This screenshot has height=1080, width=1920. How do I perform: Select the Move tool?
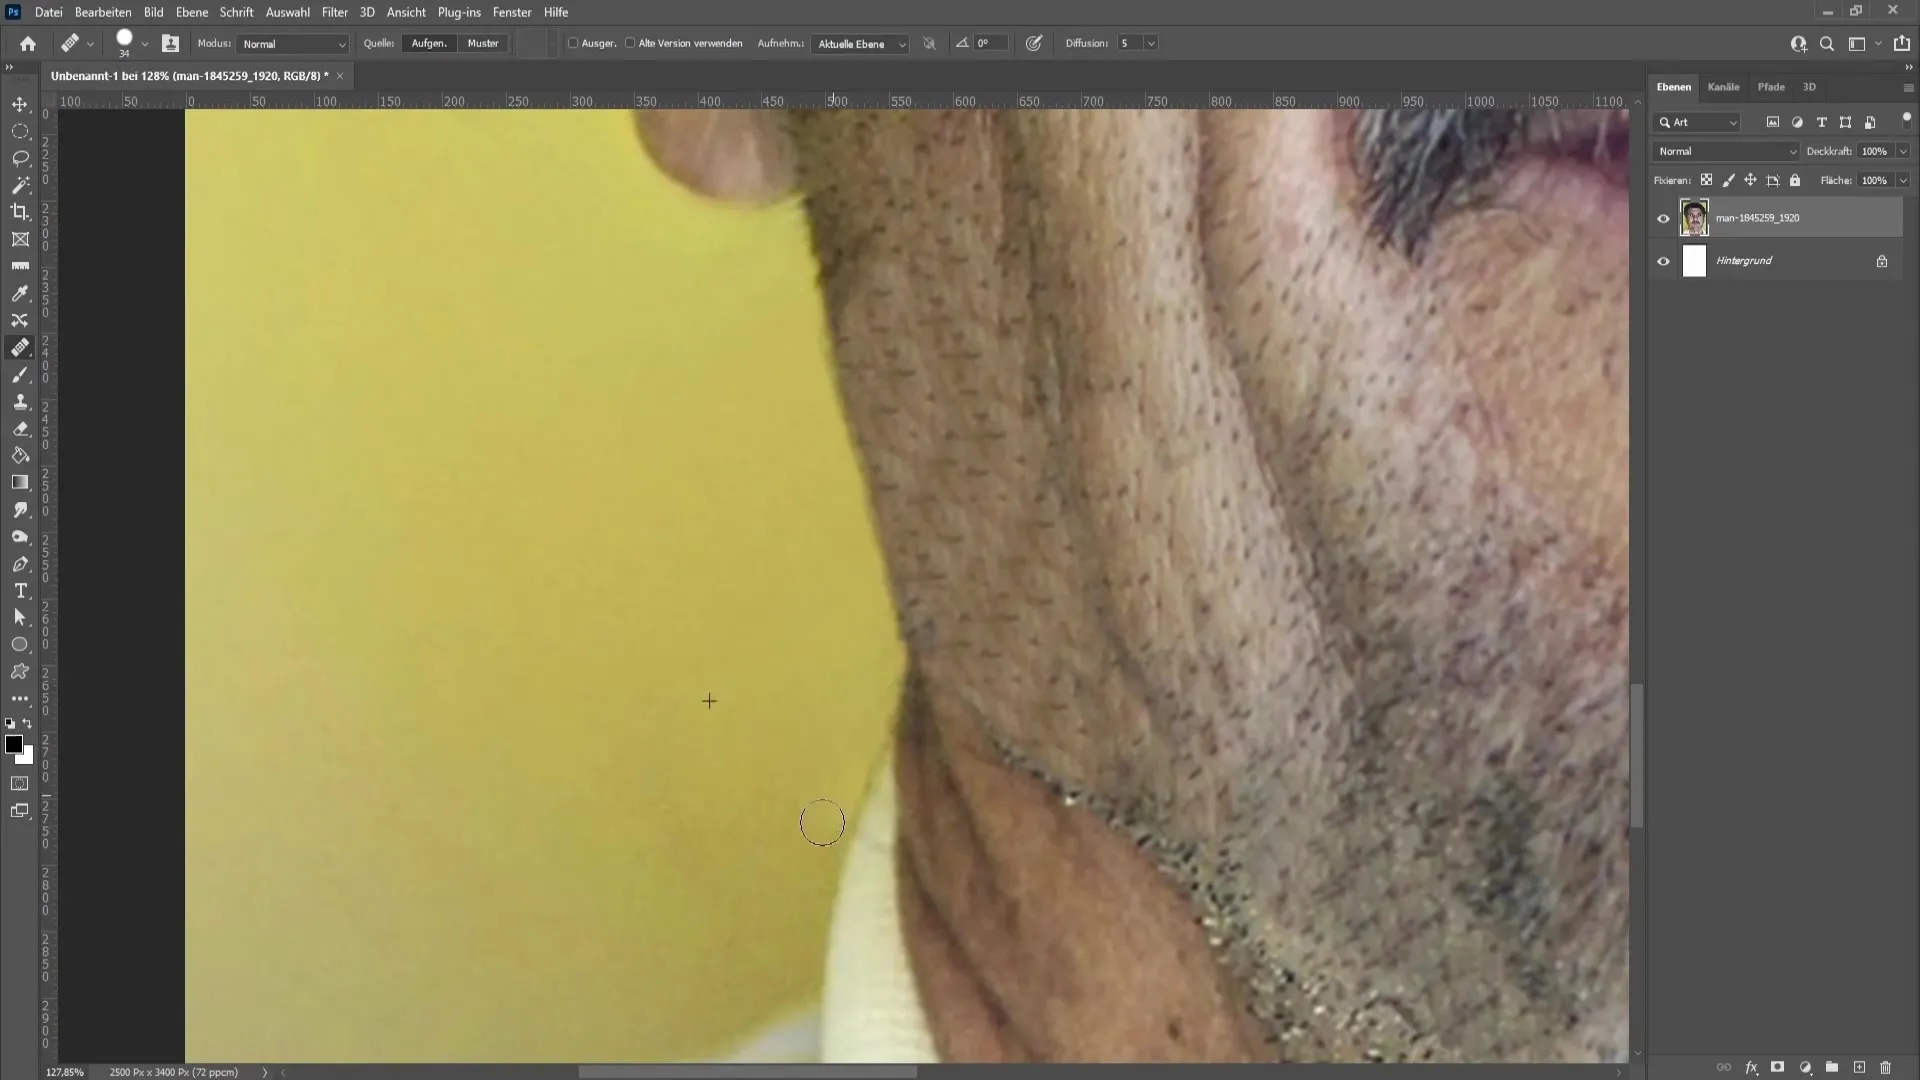(18, 102)
